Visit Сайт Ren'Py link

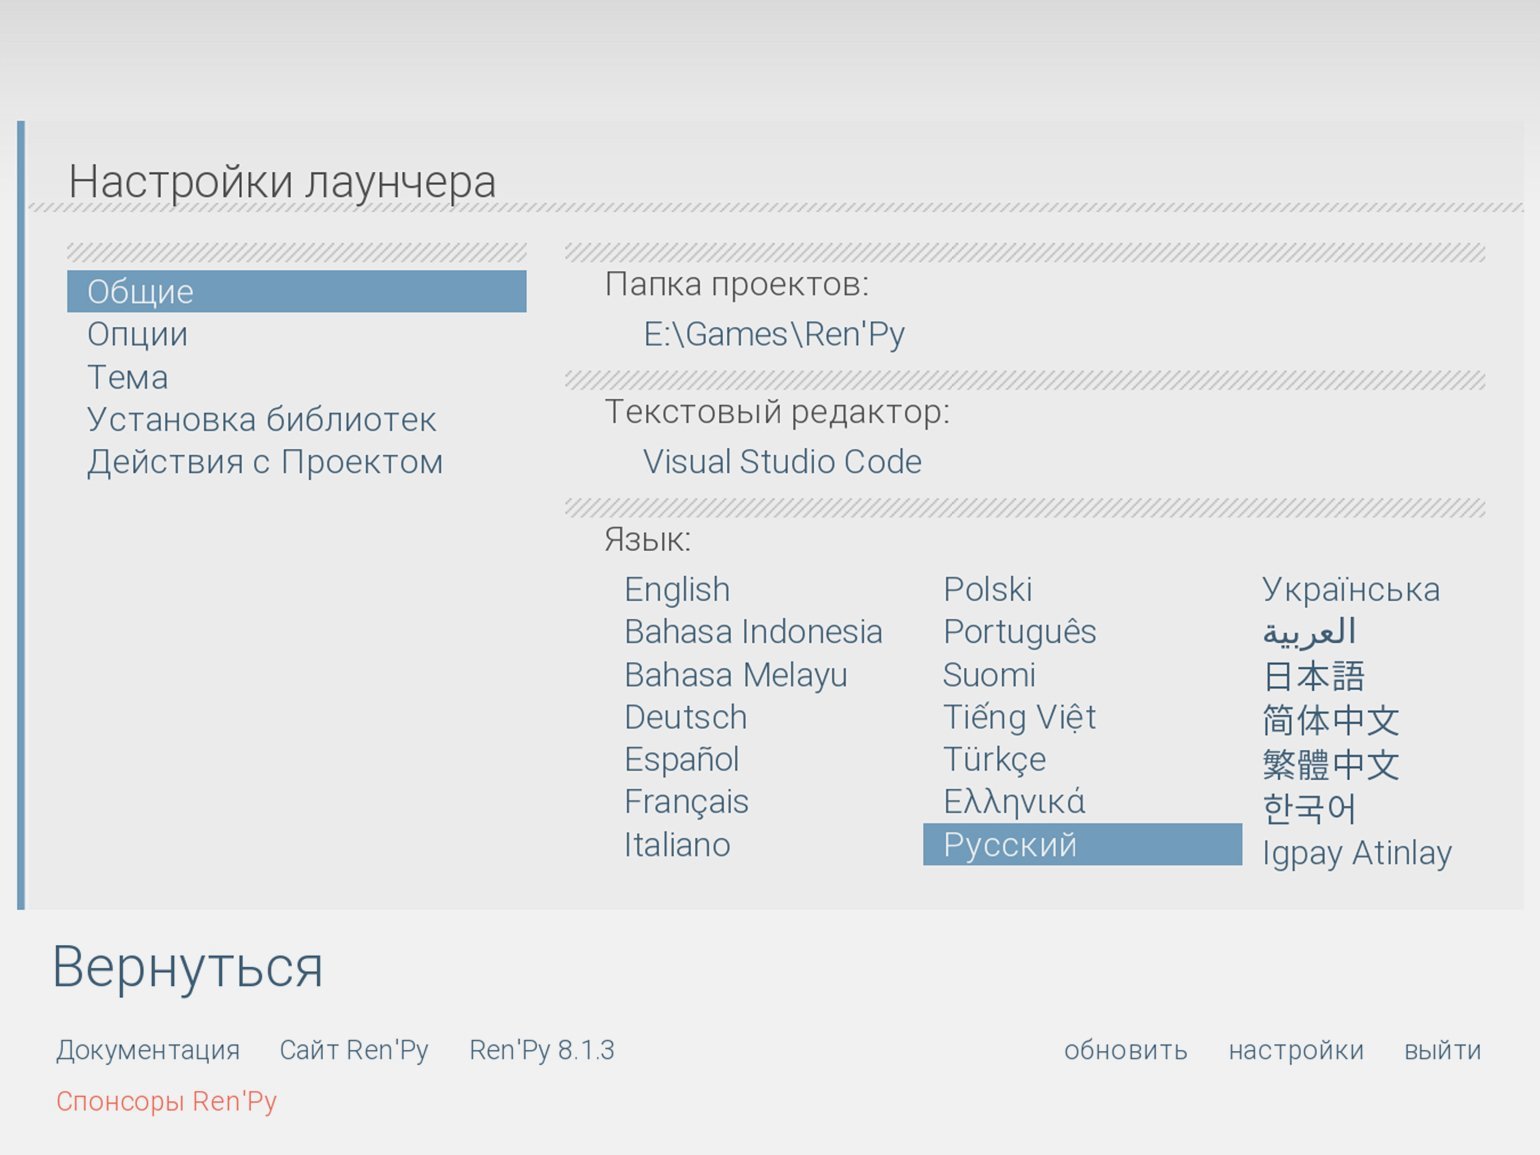tap(354, 1050)
